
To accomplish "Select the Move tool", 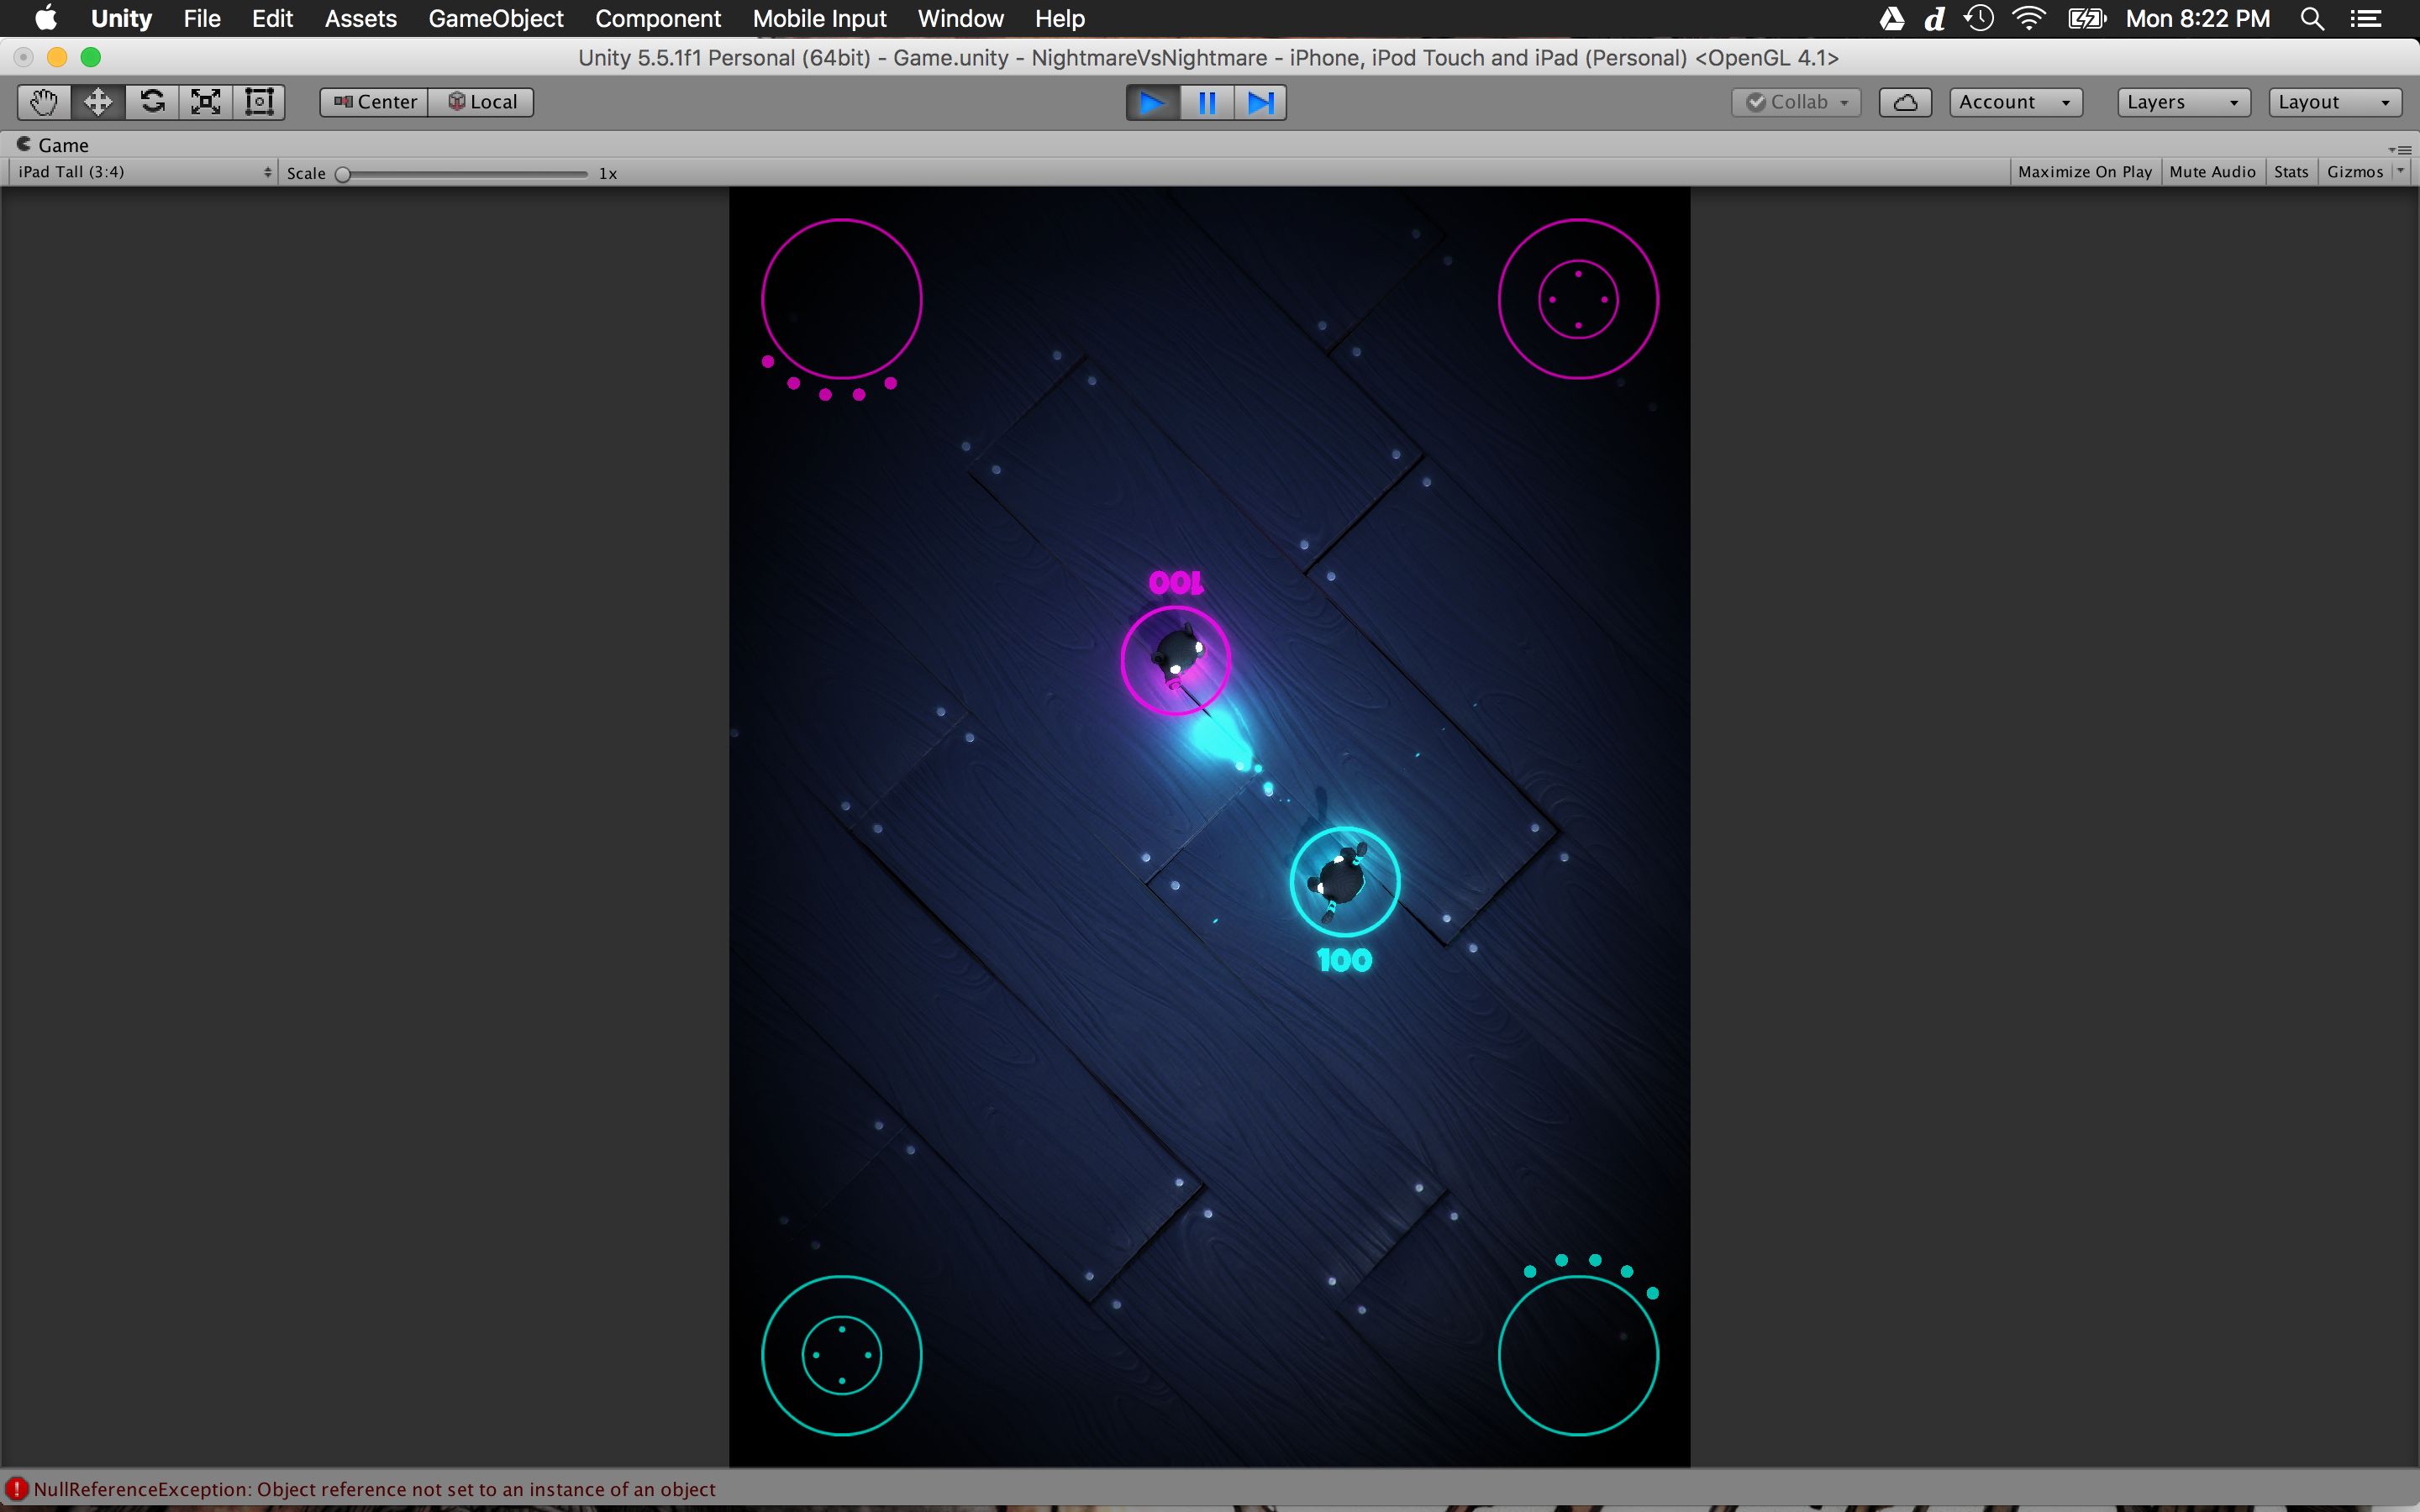I will (98, 102).
